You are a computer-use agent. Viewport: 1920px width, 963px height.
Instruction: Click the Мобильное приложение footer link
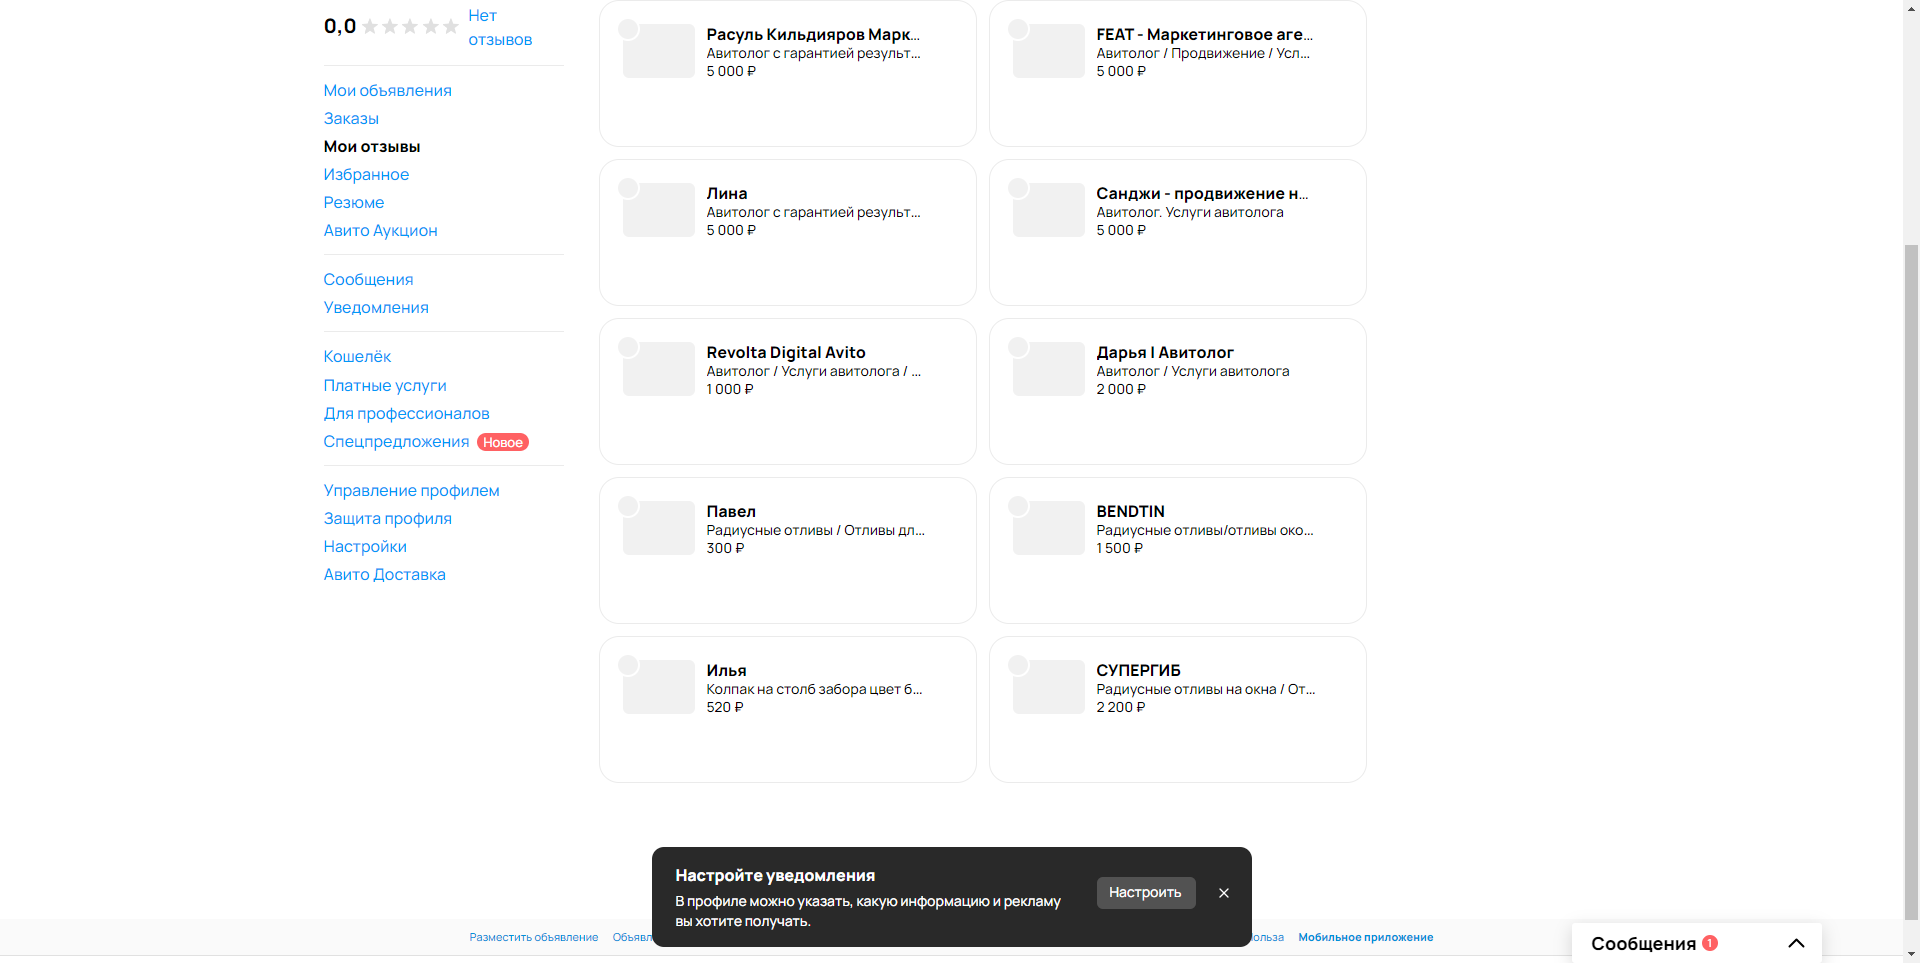[x=1365, y=937]
